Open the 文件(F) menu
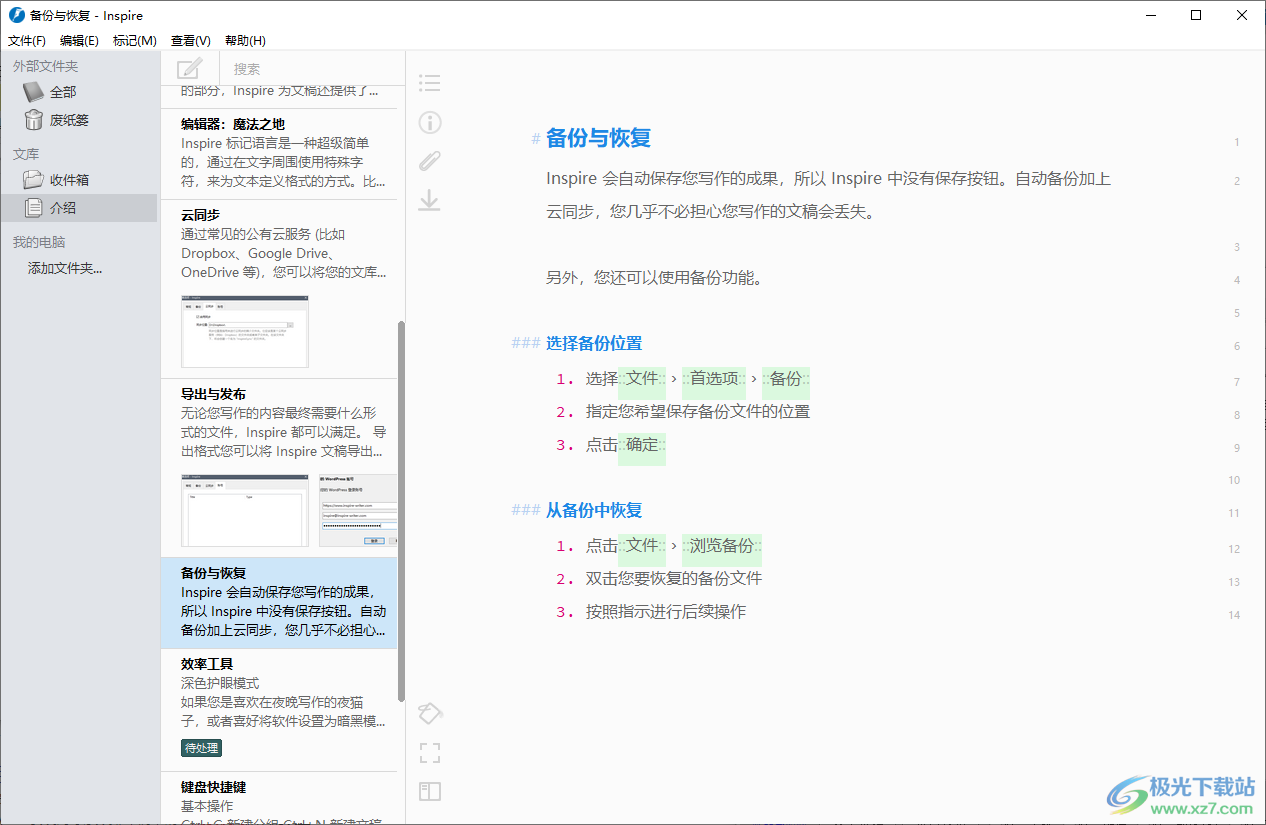 coord(27,41)
